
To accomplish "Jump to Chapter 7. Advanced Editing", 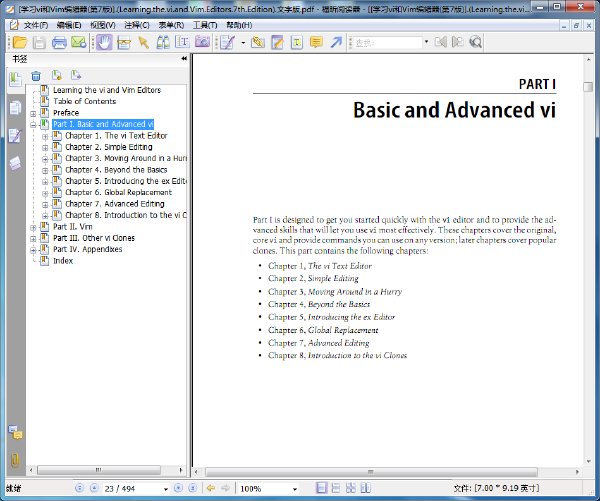I will pos(115,204).
